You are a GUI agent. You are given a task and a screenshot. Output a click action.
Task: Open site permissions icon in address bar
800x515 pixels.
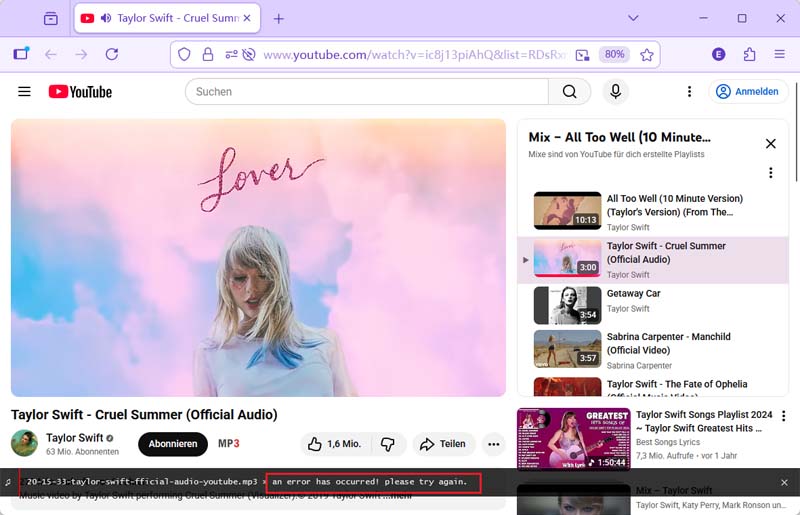[x=231, y=54]
